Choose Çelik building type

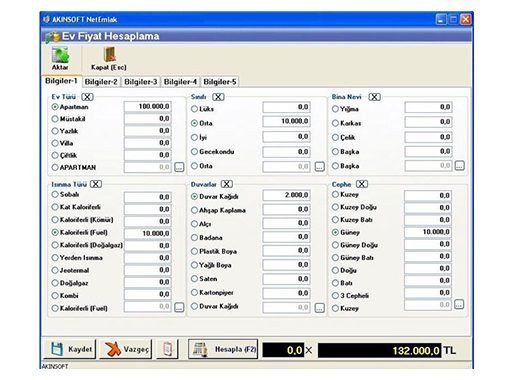coord(335,137)
